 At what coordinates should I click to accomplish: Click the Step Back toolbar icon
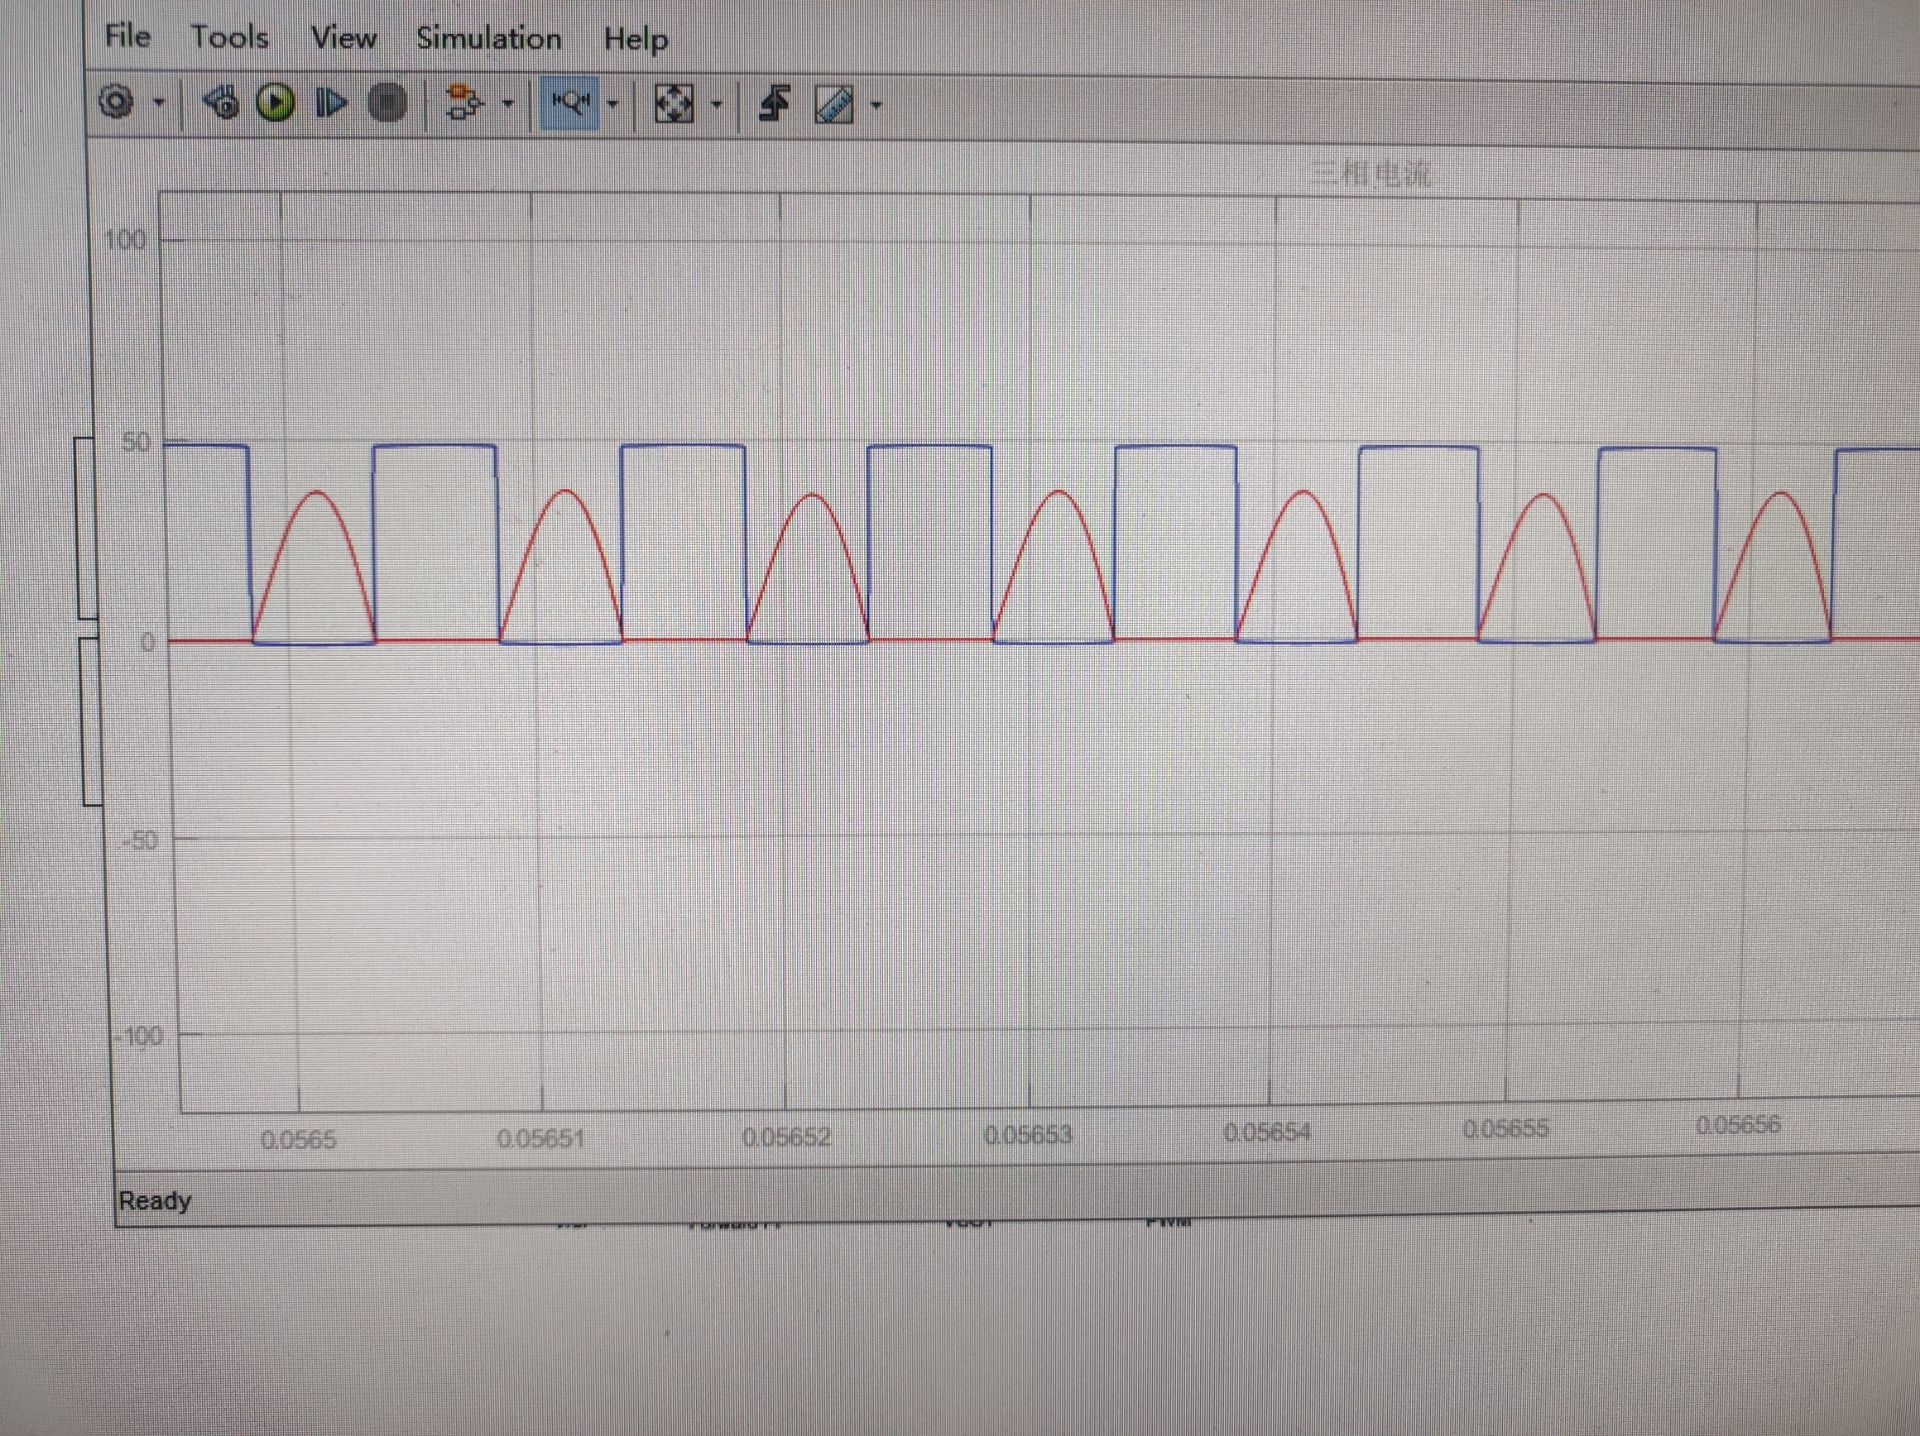point(221,102)
